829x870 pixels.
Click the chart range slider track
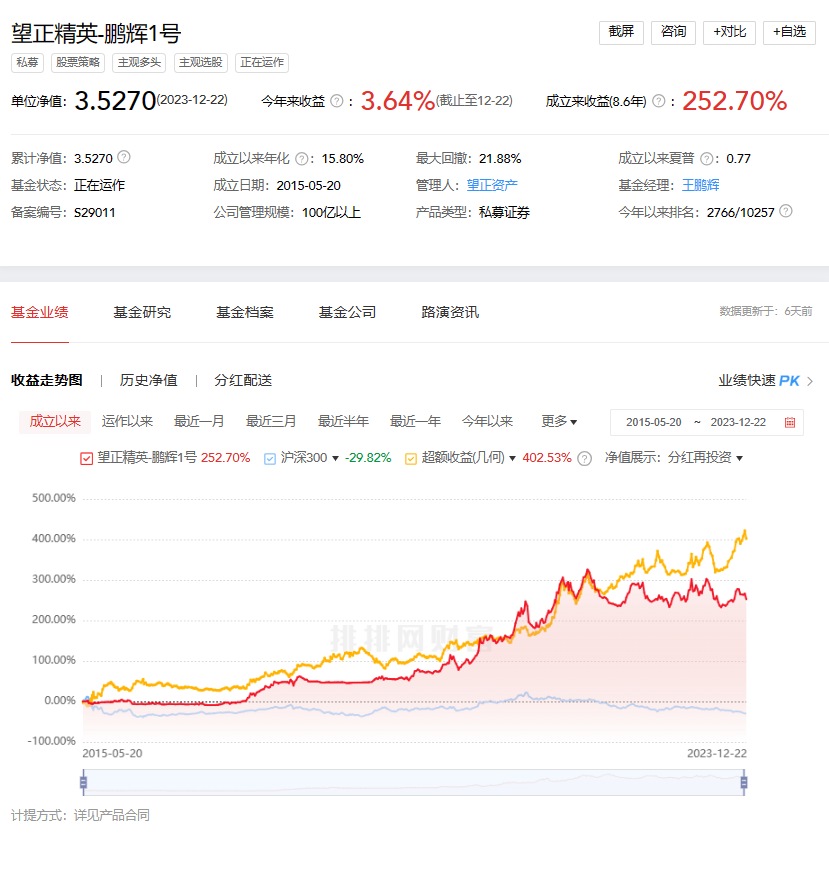pyautogui.click(x=413, y=782)
